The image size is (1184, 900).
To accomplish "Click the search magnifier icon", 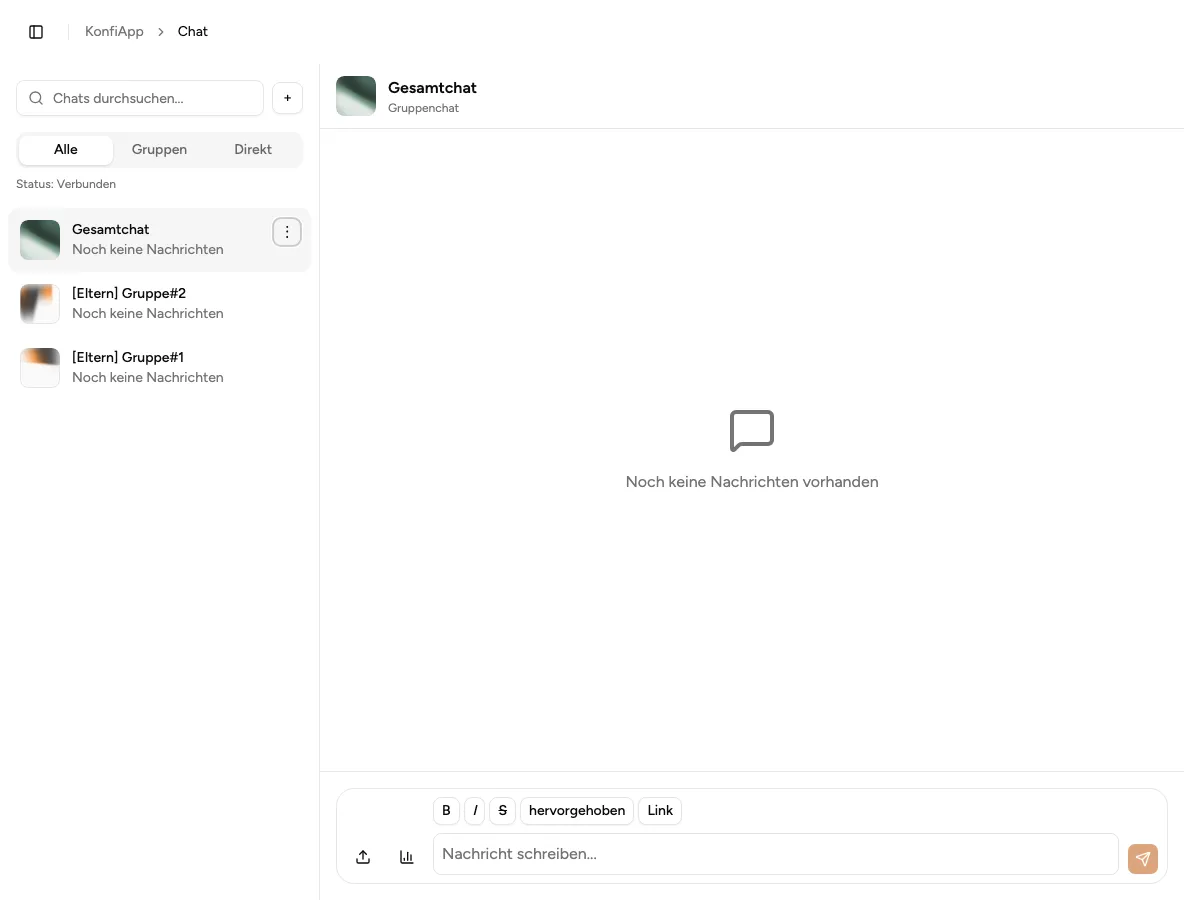I will coord(36,98).
